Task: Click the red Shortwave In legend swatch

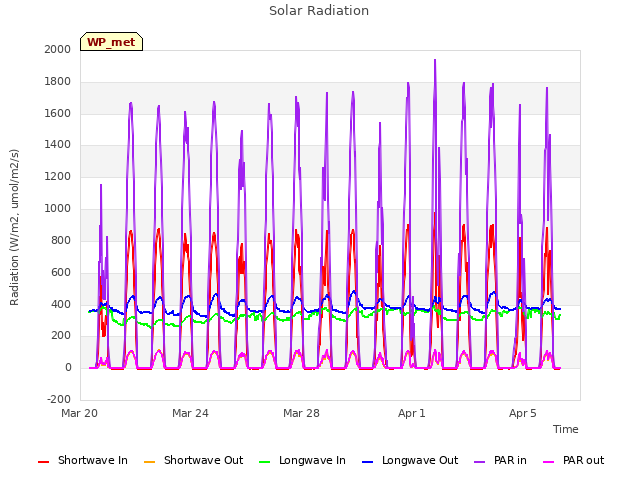Action: [43, 462]
